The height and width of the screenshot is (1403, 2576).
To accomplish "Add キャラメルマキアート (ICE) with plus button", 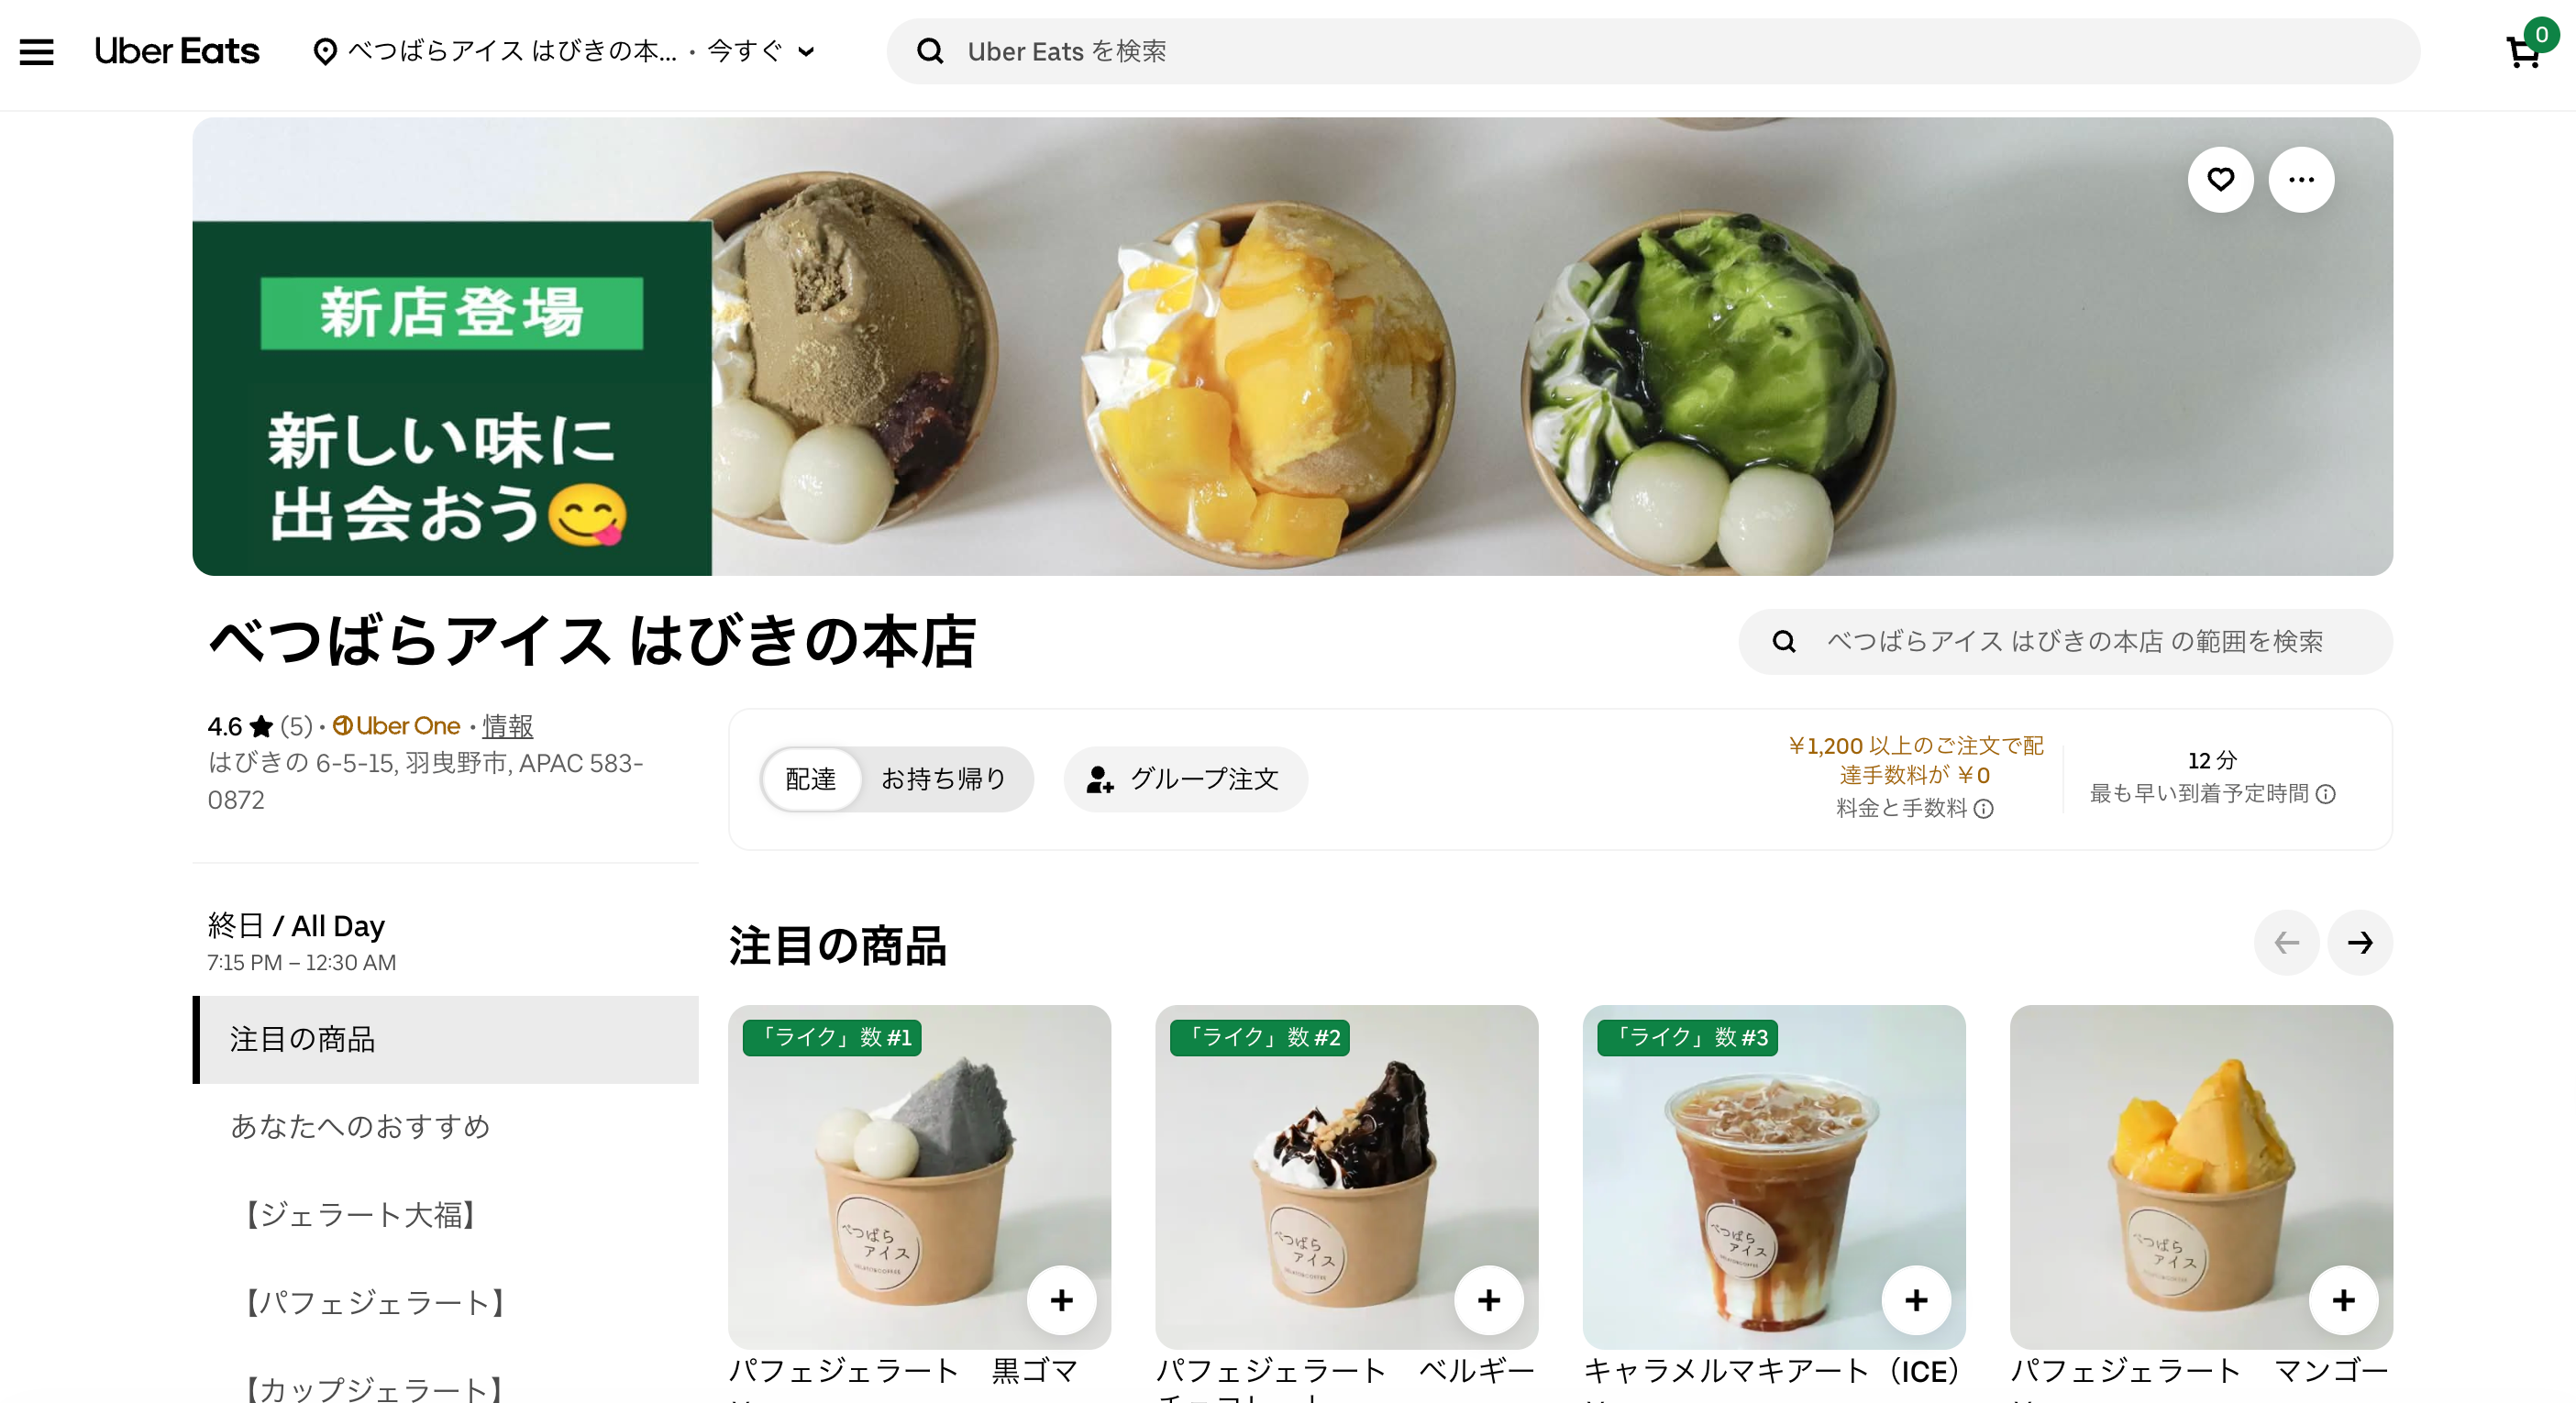I will (x=1916, y=1299).
